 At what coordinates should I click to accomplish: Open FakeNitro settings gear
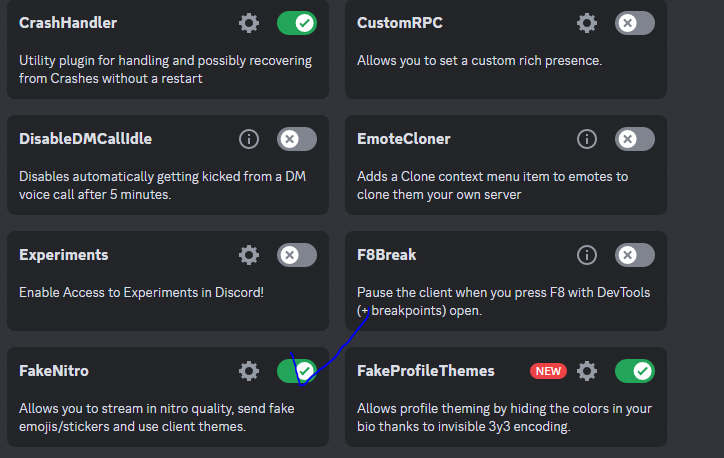pos(249,371)
